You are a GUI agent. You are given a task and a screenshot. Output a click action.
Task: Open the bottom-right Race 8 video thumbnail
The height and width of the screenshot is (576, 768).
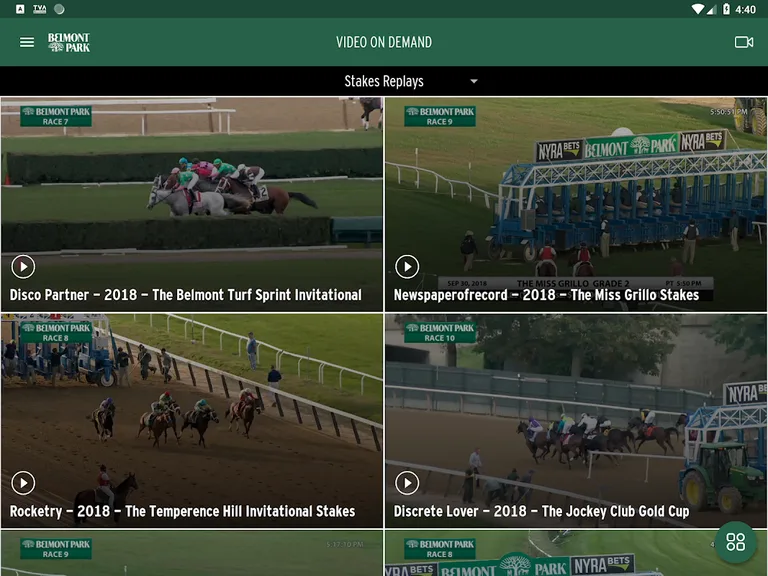(576, 553)
